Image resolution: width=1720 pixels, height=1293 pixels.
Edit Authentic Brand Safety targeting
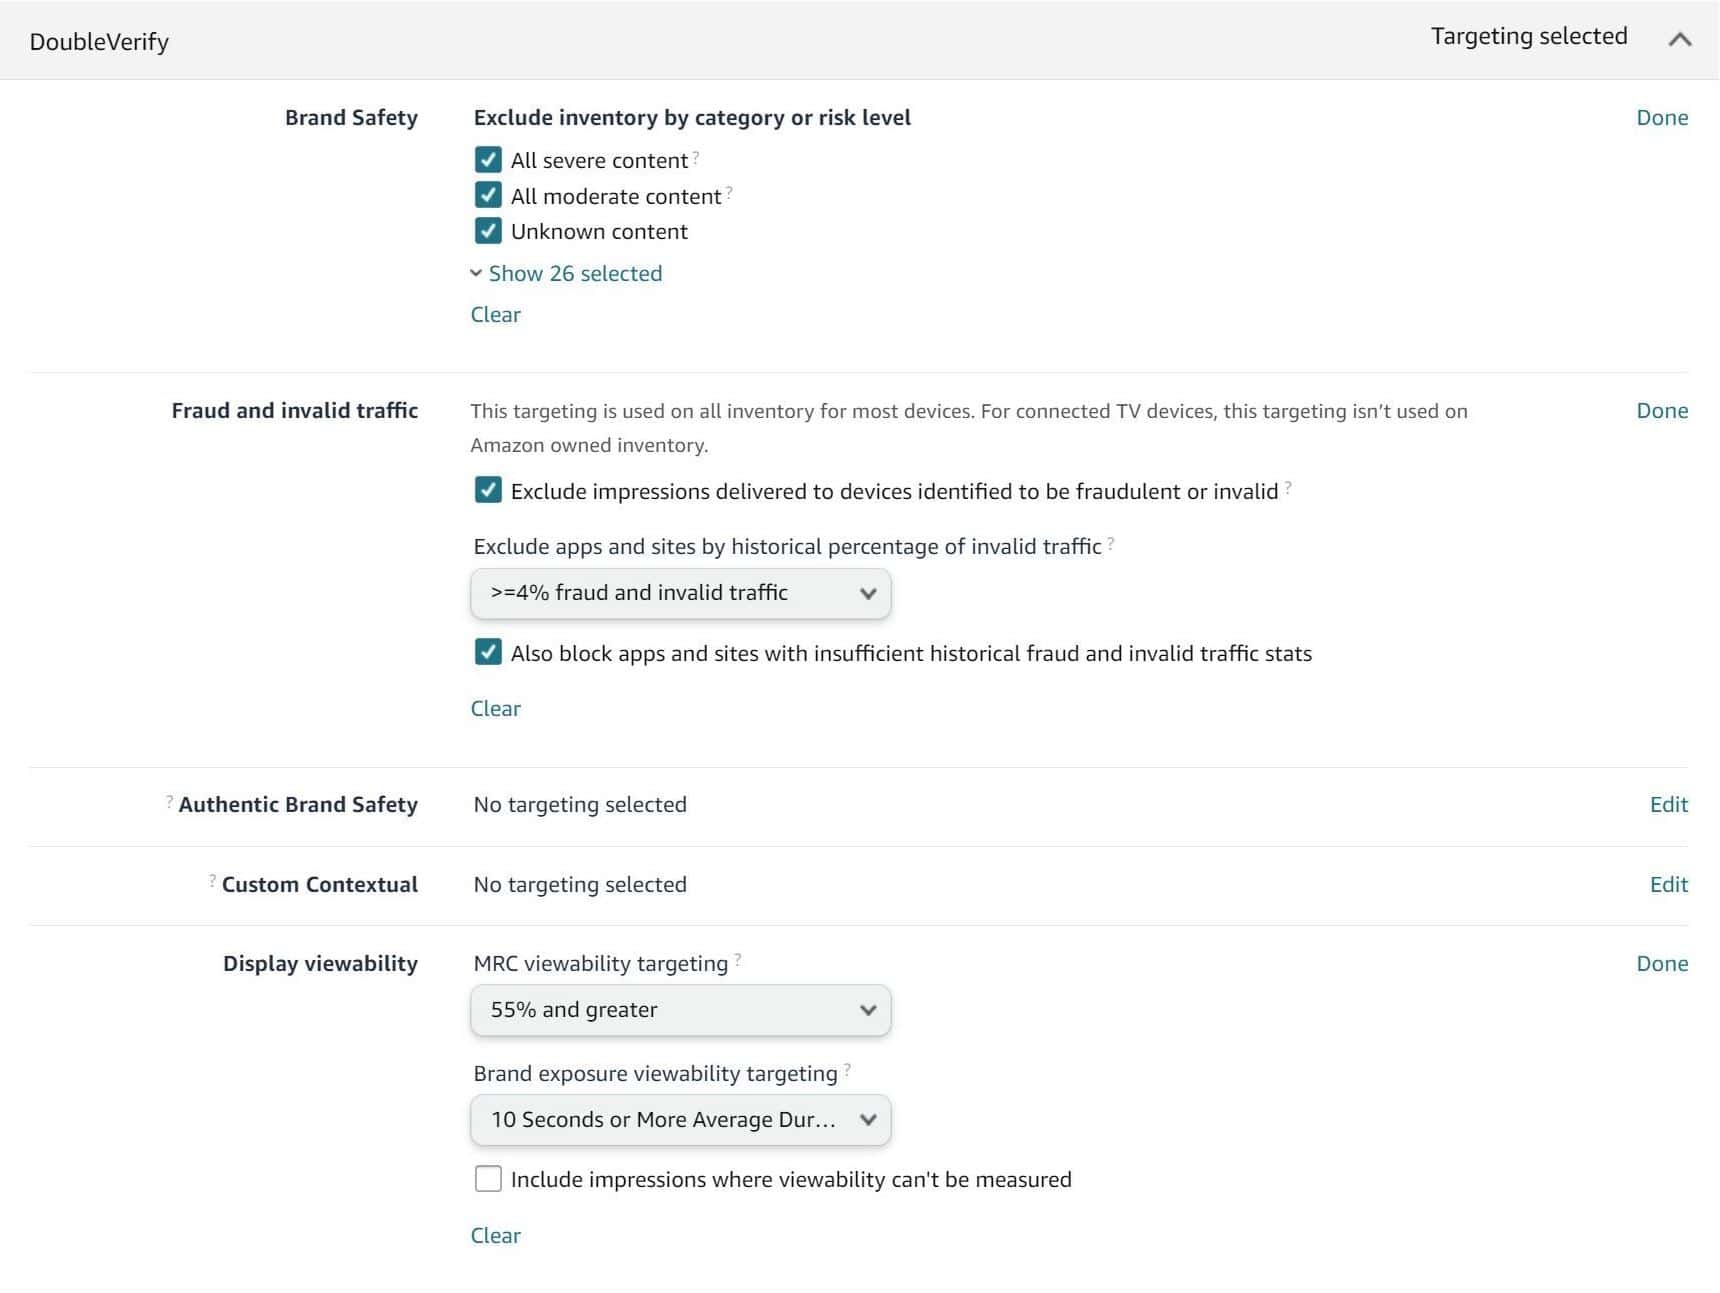pyautogui.click(x=1668, y=803)
